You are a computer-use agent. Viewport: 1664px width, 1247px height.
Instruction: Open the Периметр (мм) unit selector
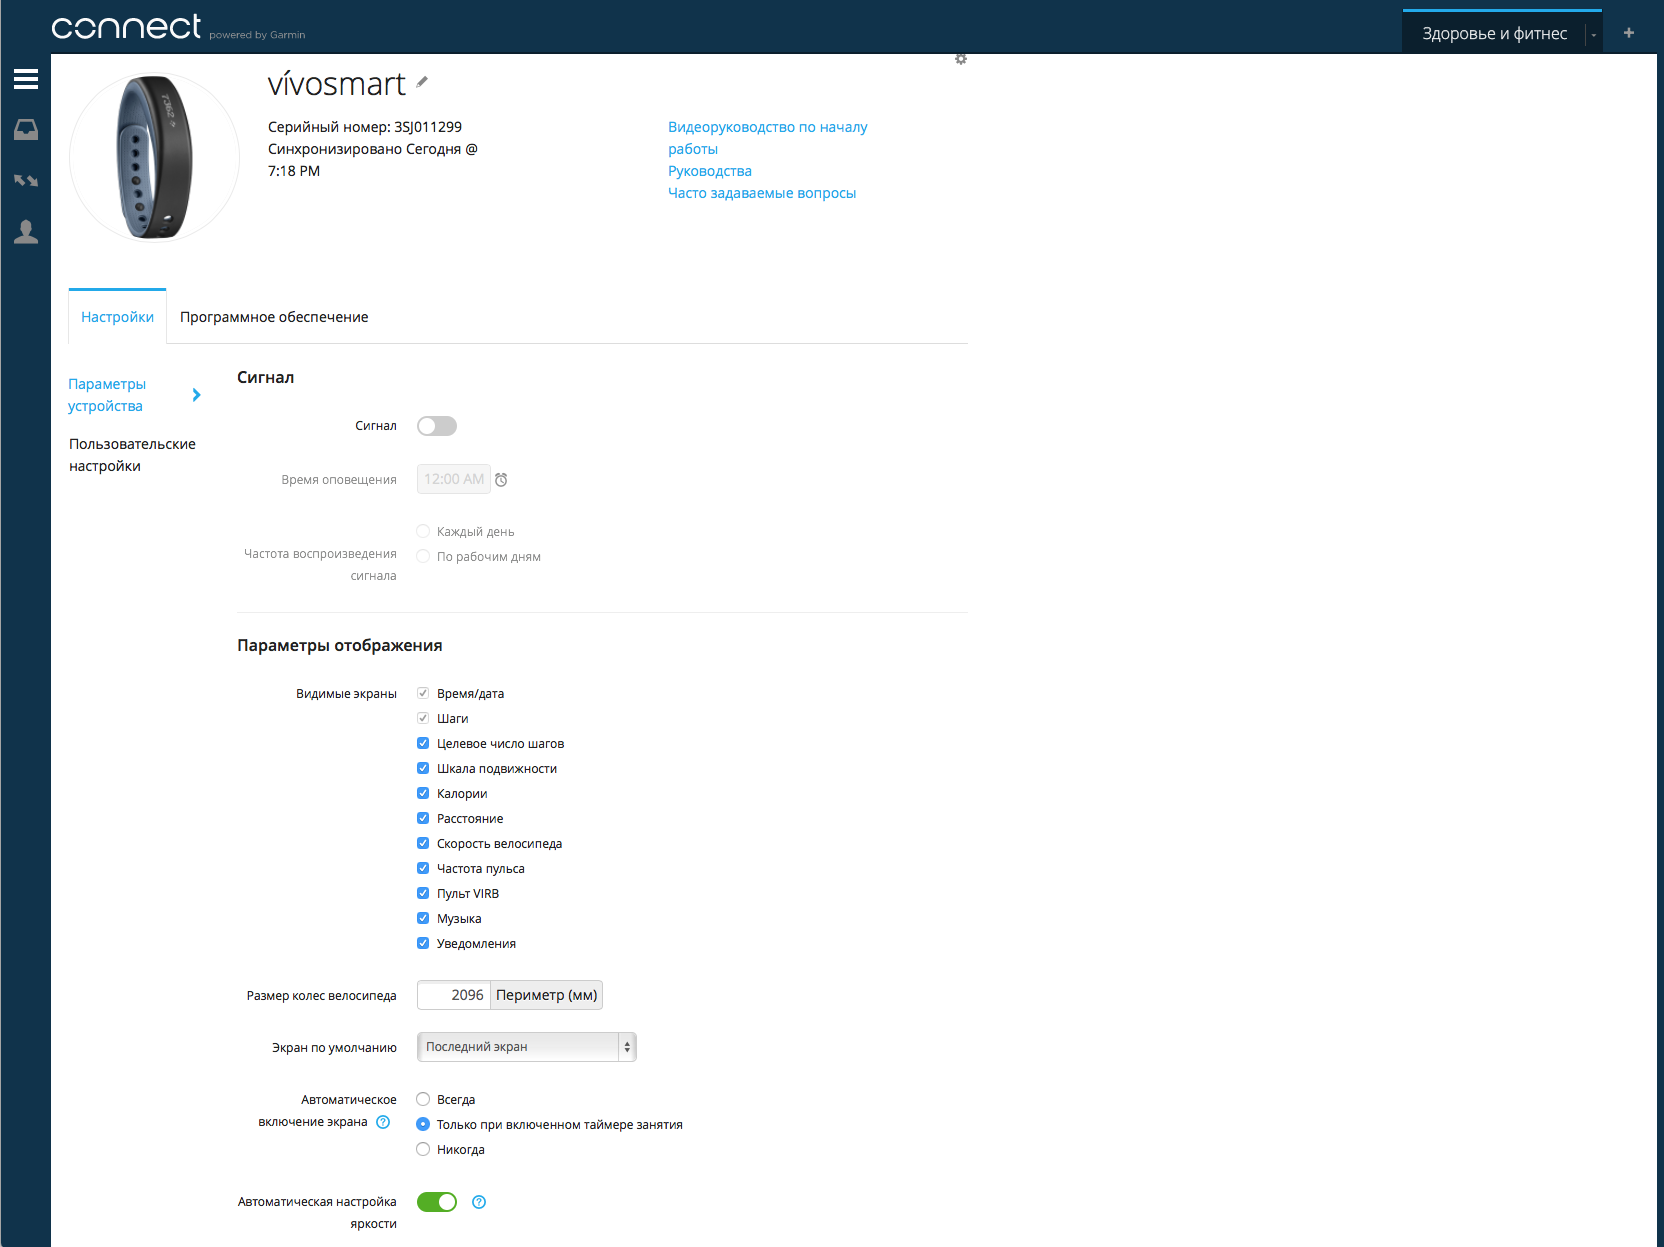click(547, 995)
